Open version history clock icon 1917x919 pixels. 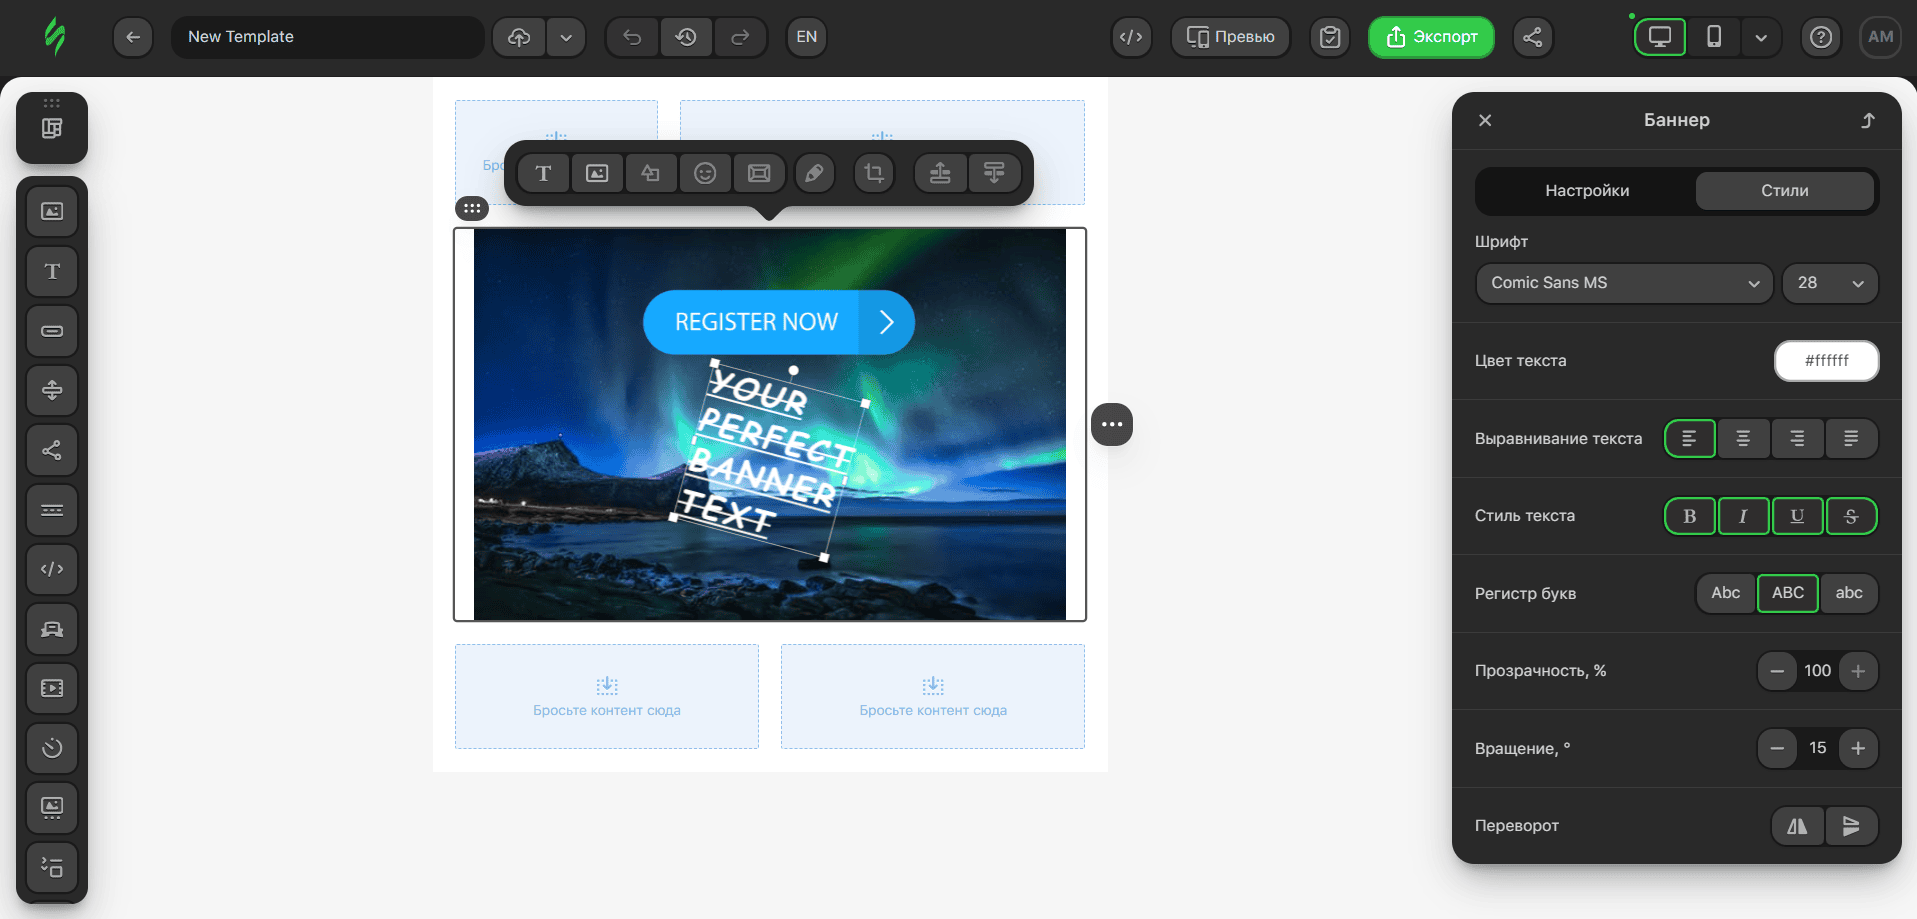point(686,37)
